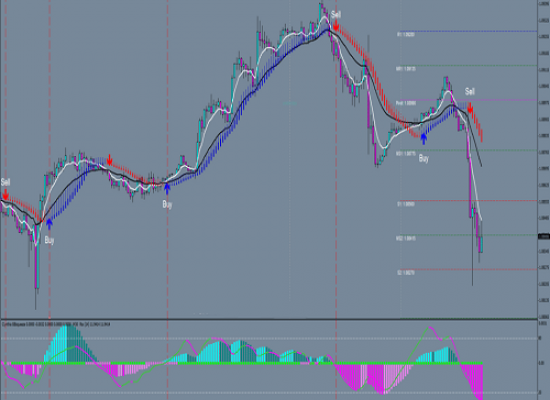The width and height of the screenshot is (550, 400).
Task: Click the black current price tag on price axis
Action: [544, 237]
